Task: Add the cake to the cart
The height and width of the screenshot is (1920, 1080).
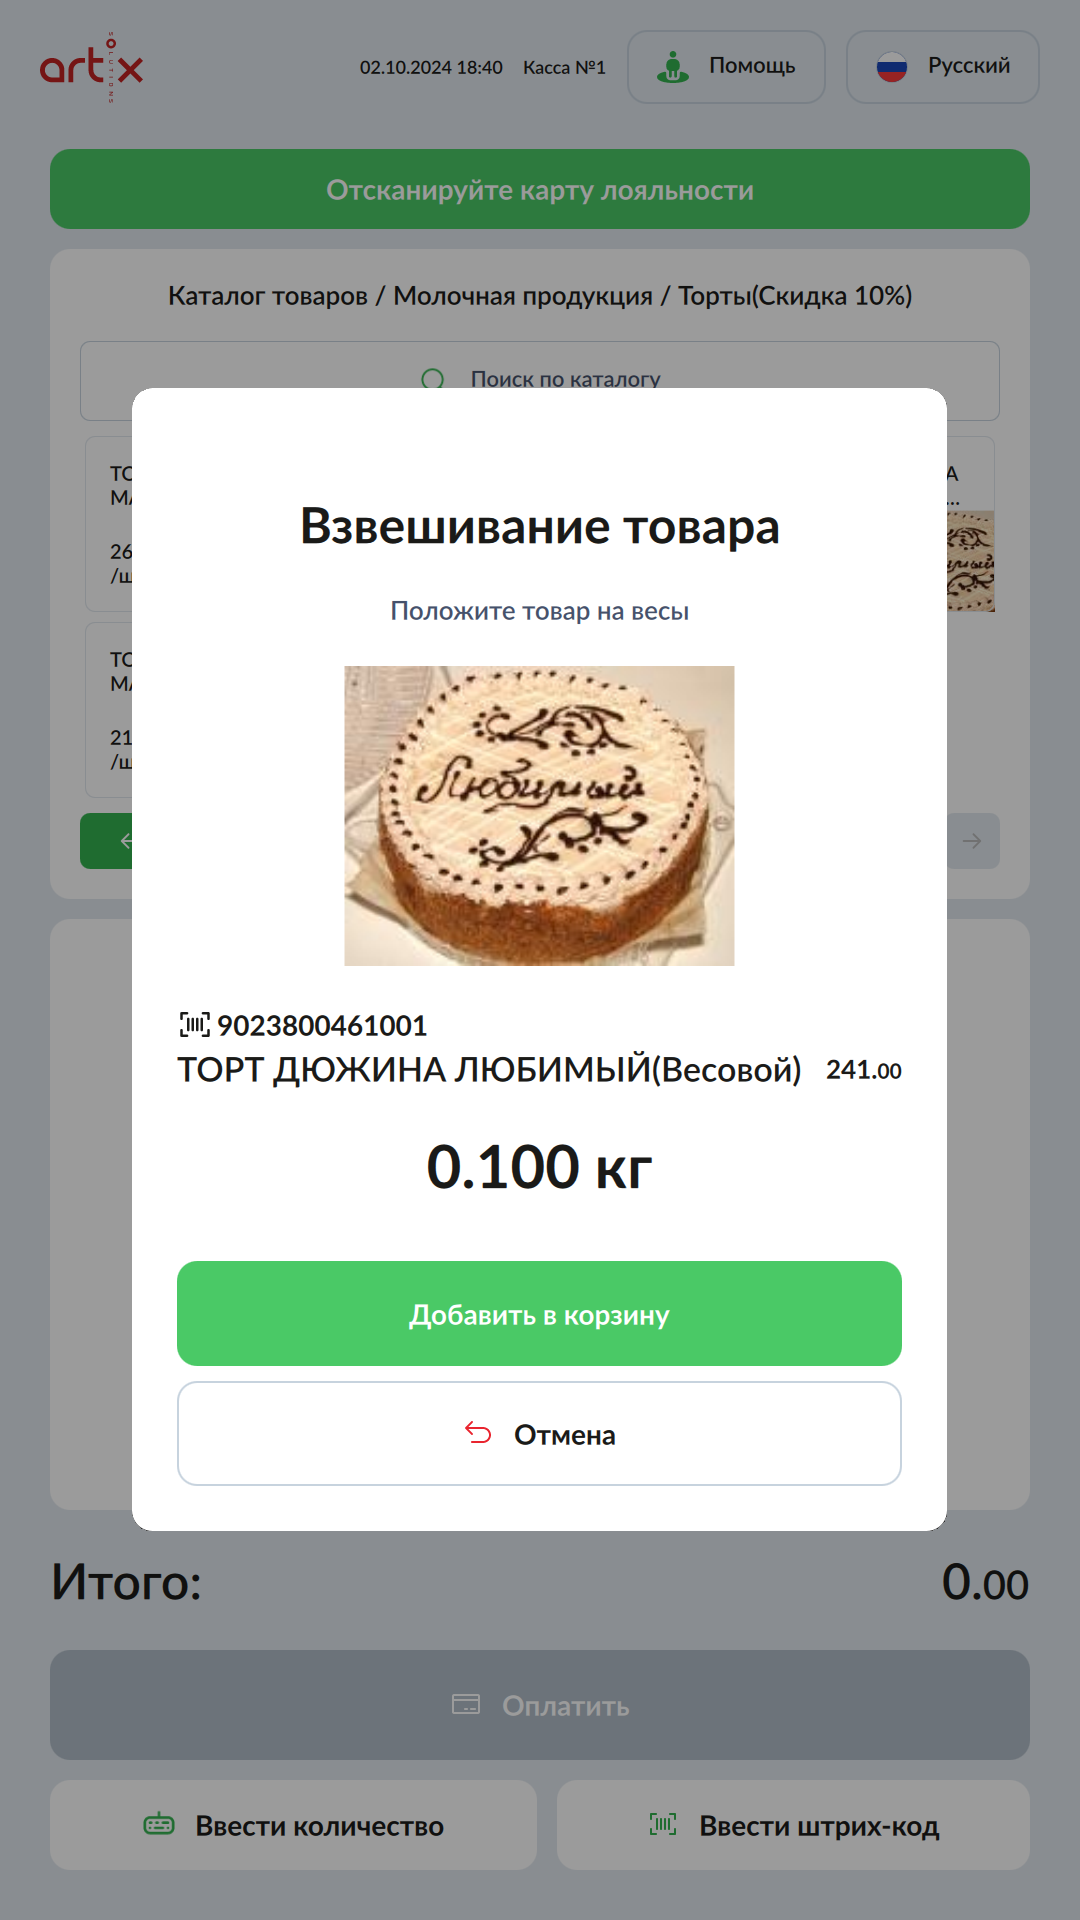Action: tap(539, 1314)
